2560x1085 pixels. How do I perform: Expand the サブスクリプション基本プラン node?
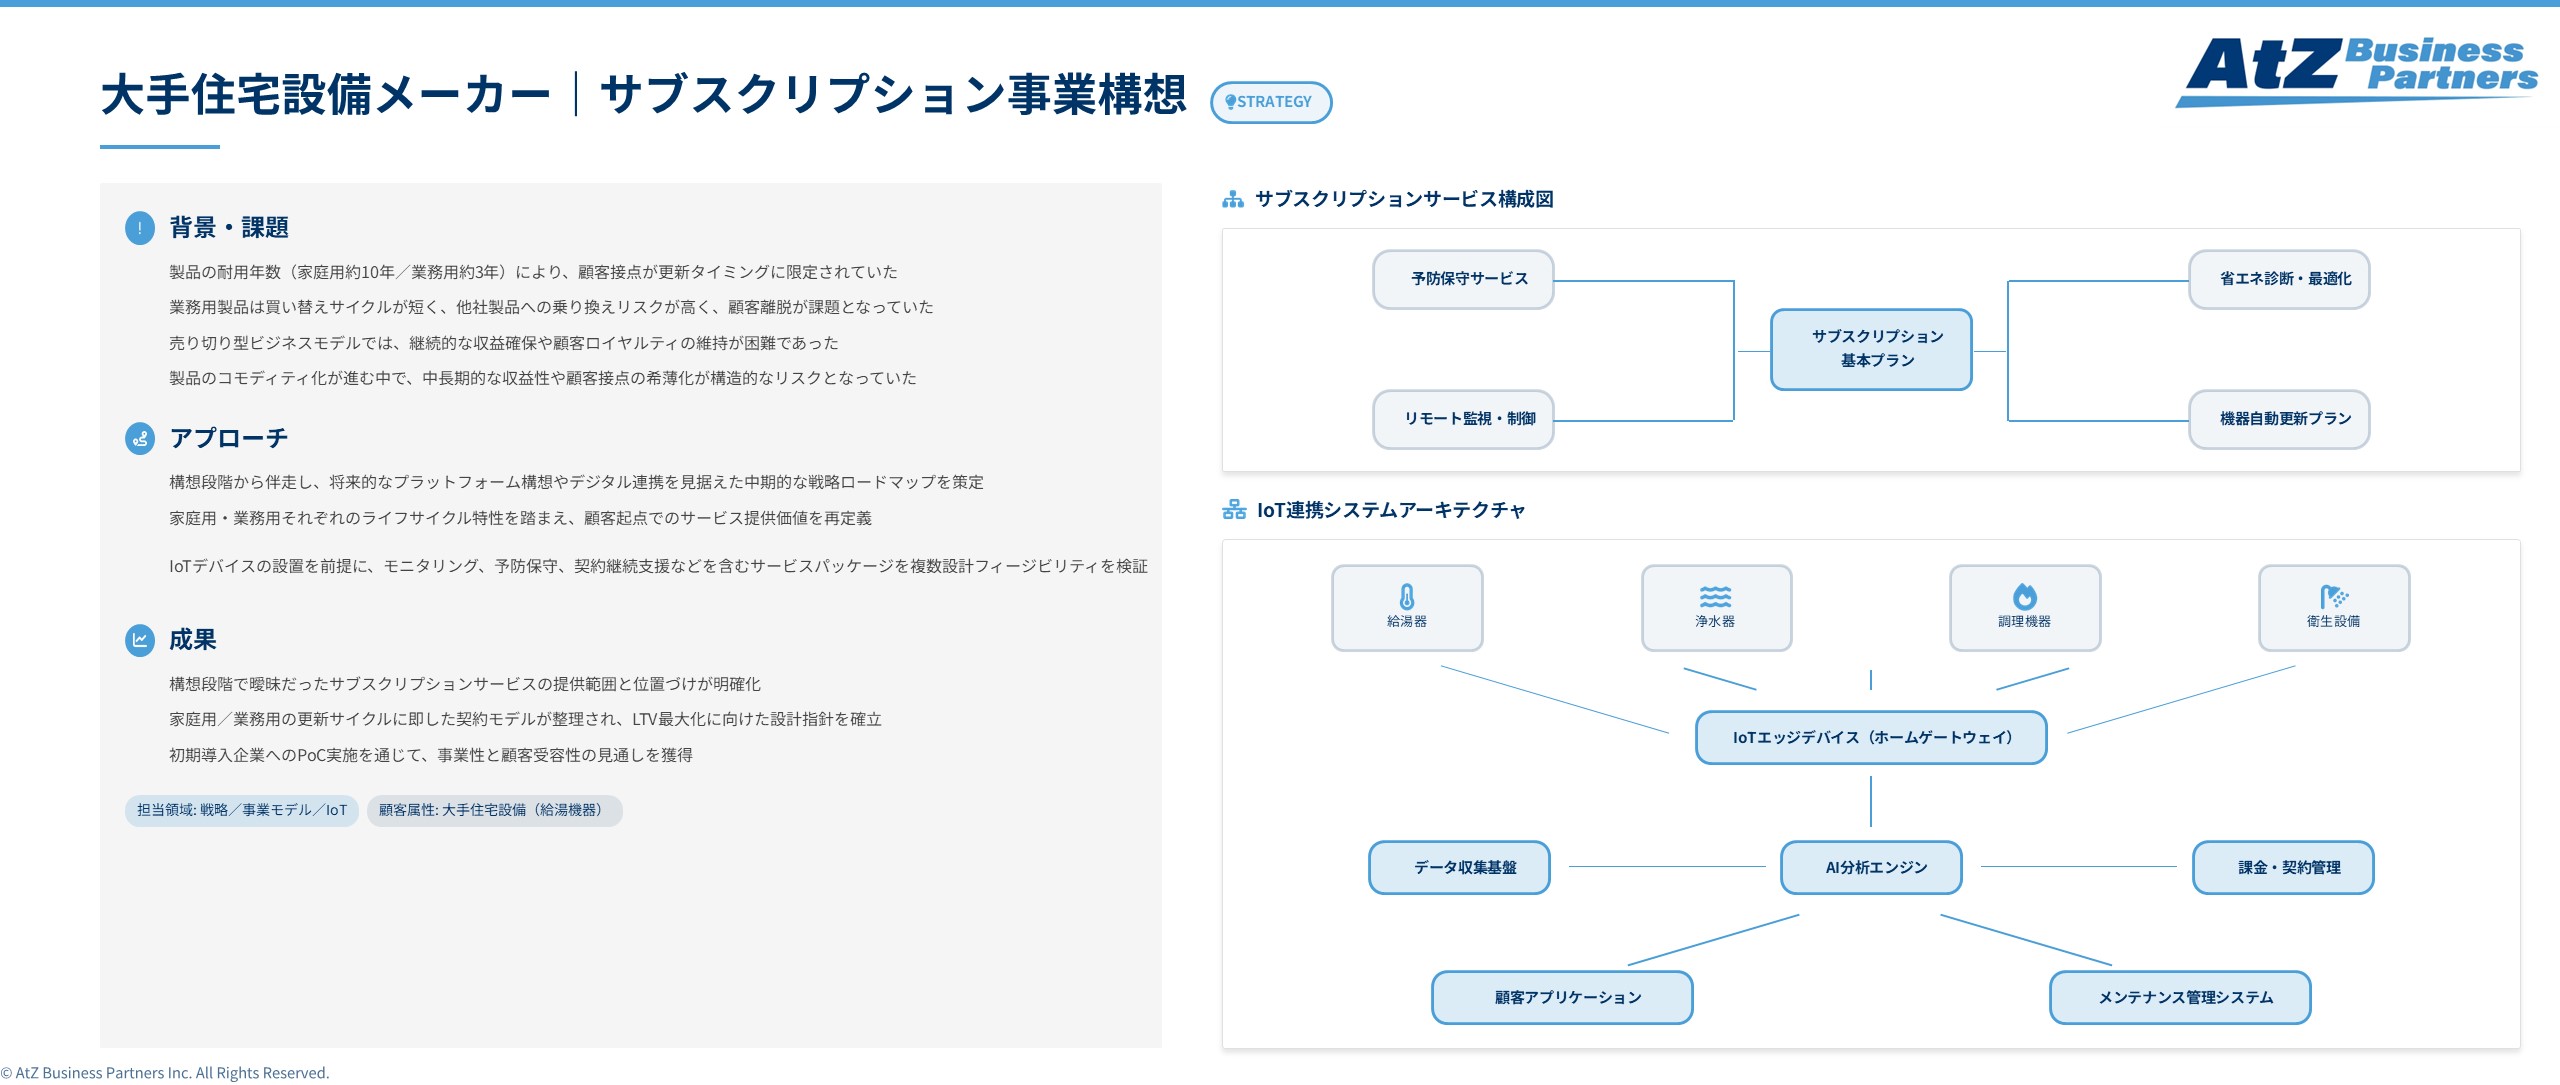(1871, 349)
